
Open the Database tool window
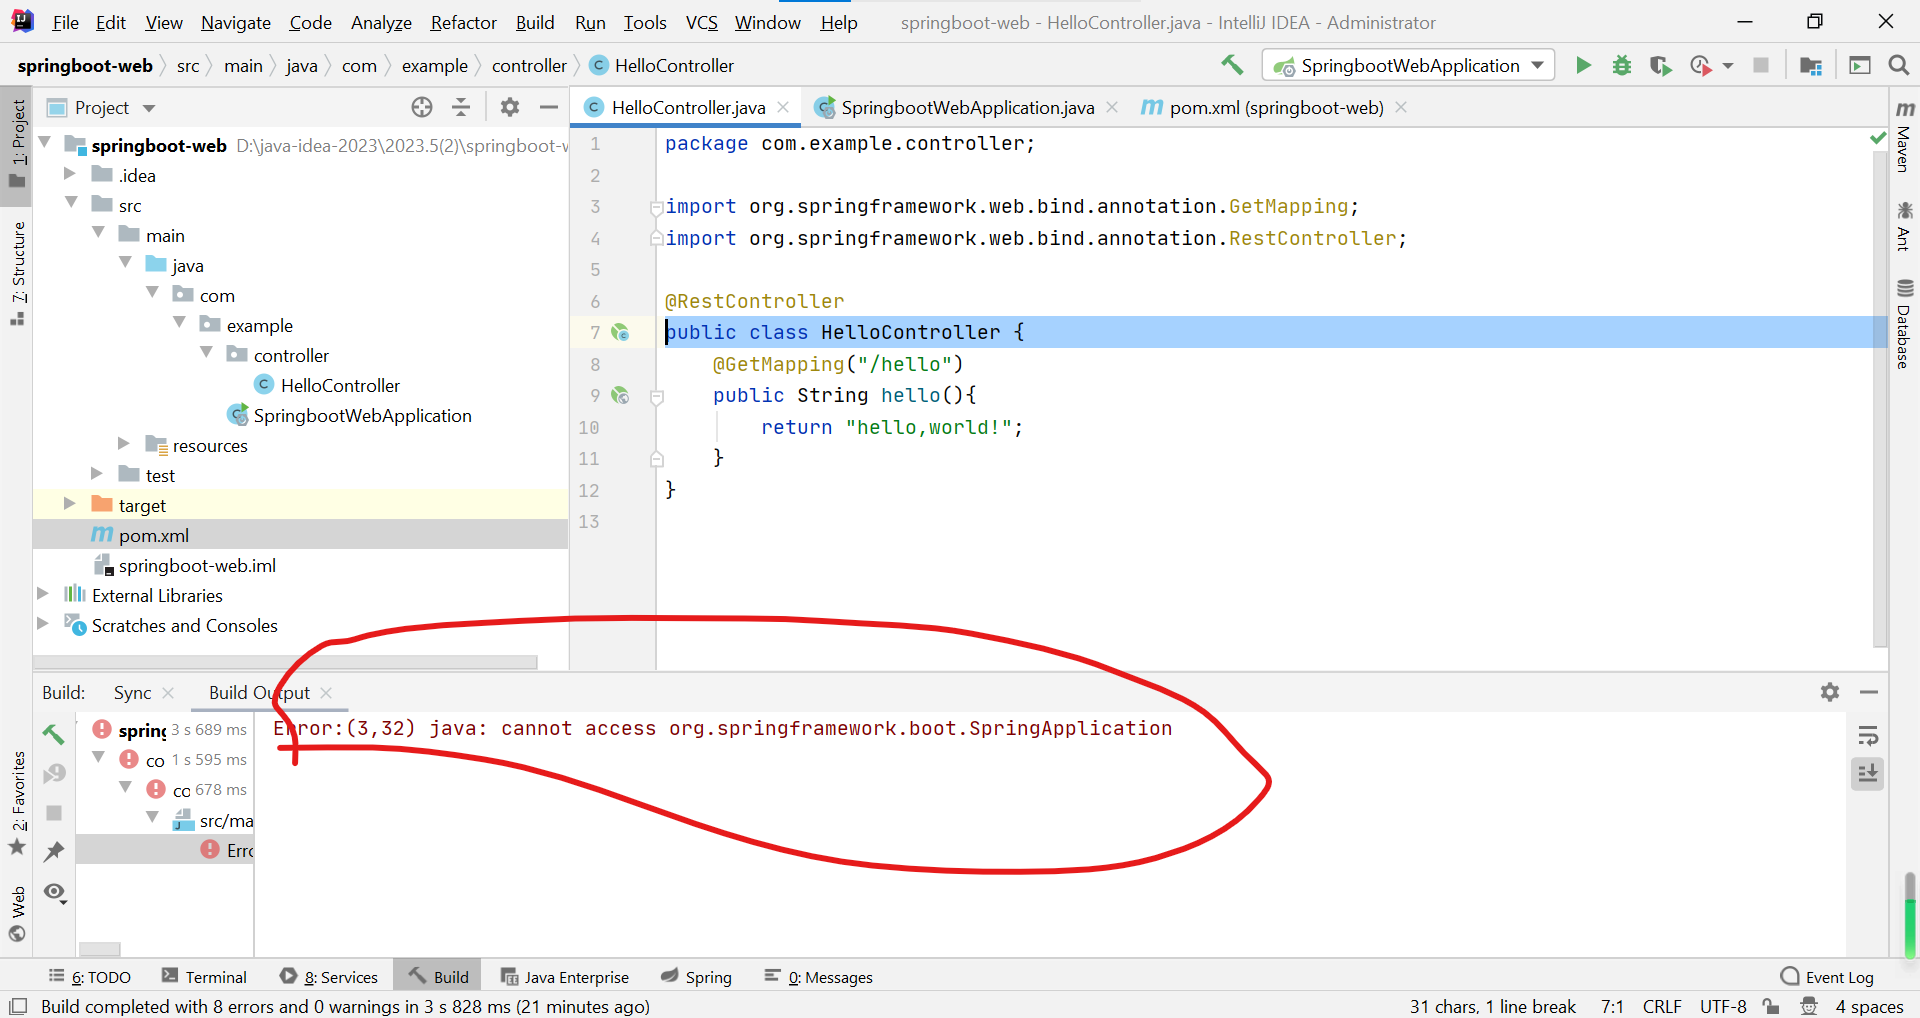[x=1904, y=324]
